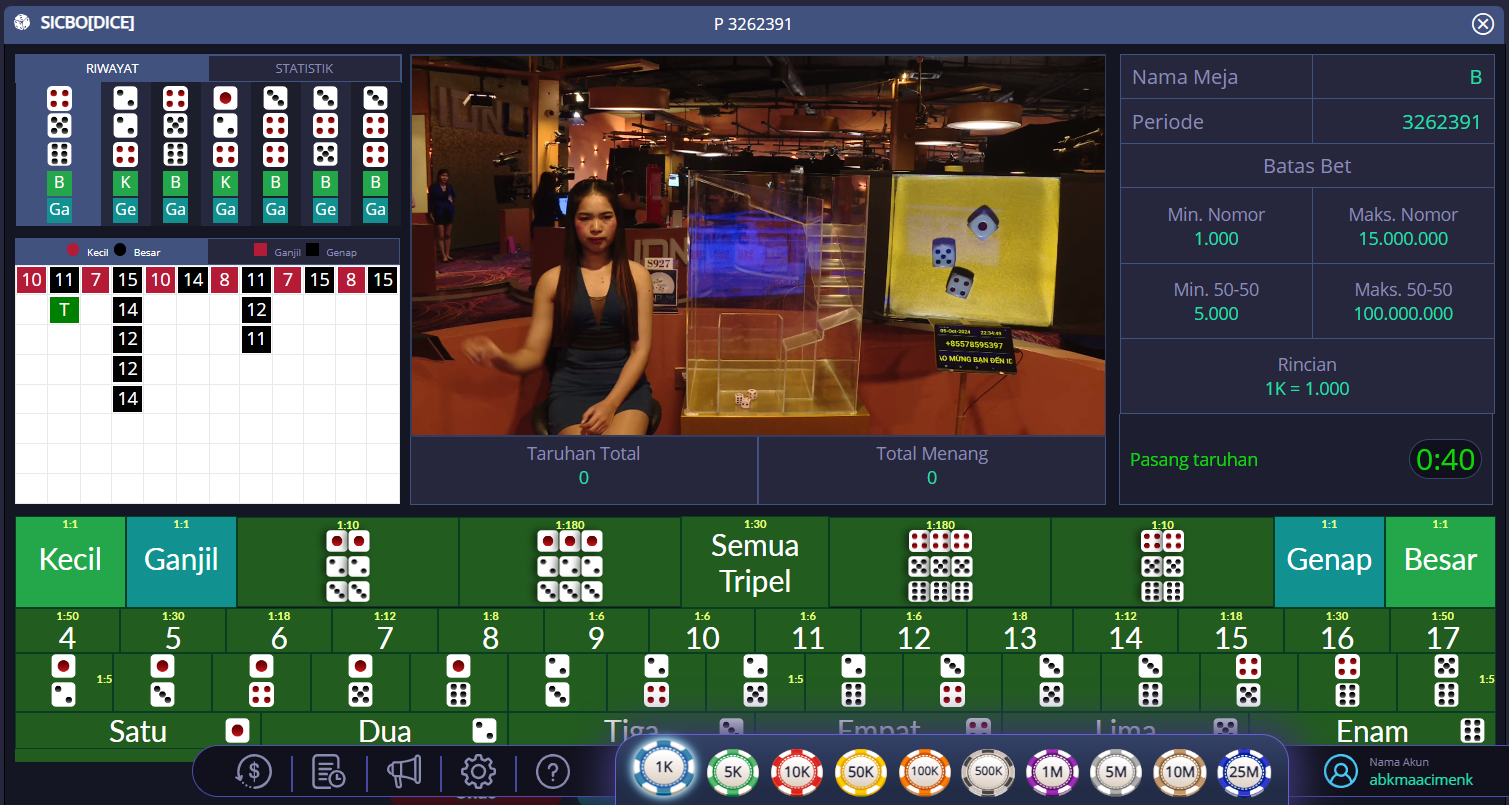
Task: Click the dollar refresh transaction icon
Action: pyautogui.click(x=254, y=772)
